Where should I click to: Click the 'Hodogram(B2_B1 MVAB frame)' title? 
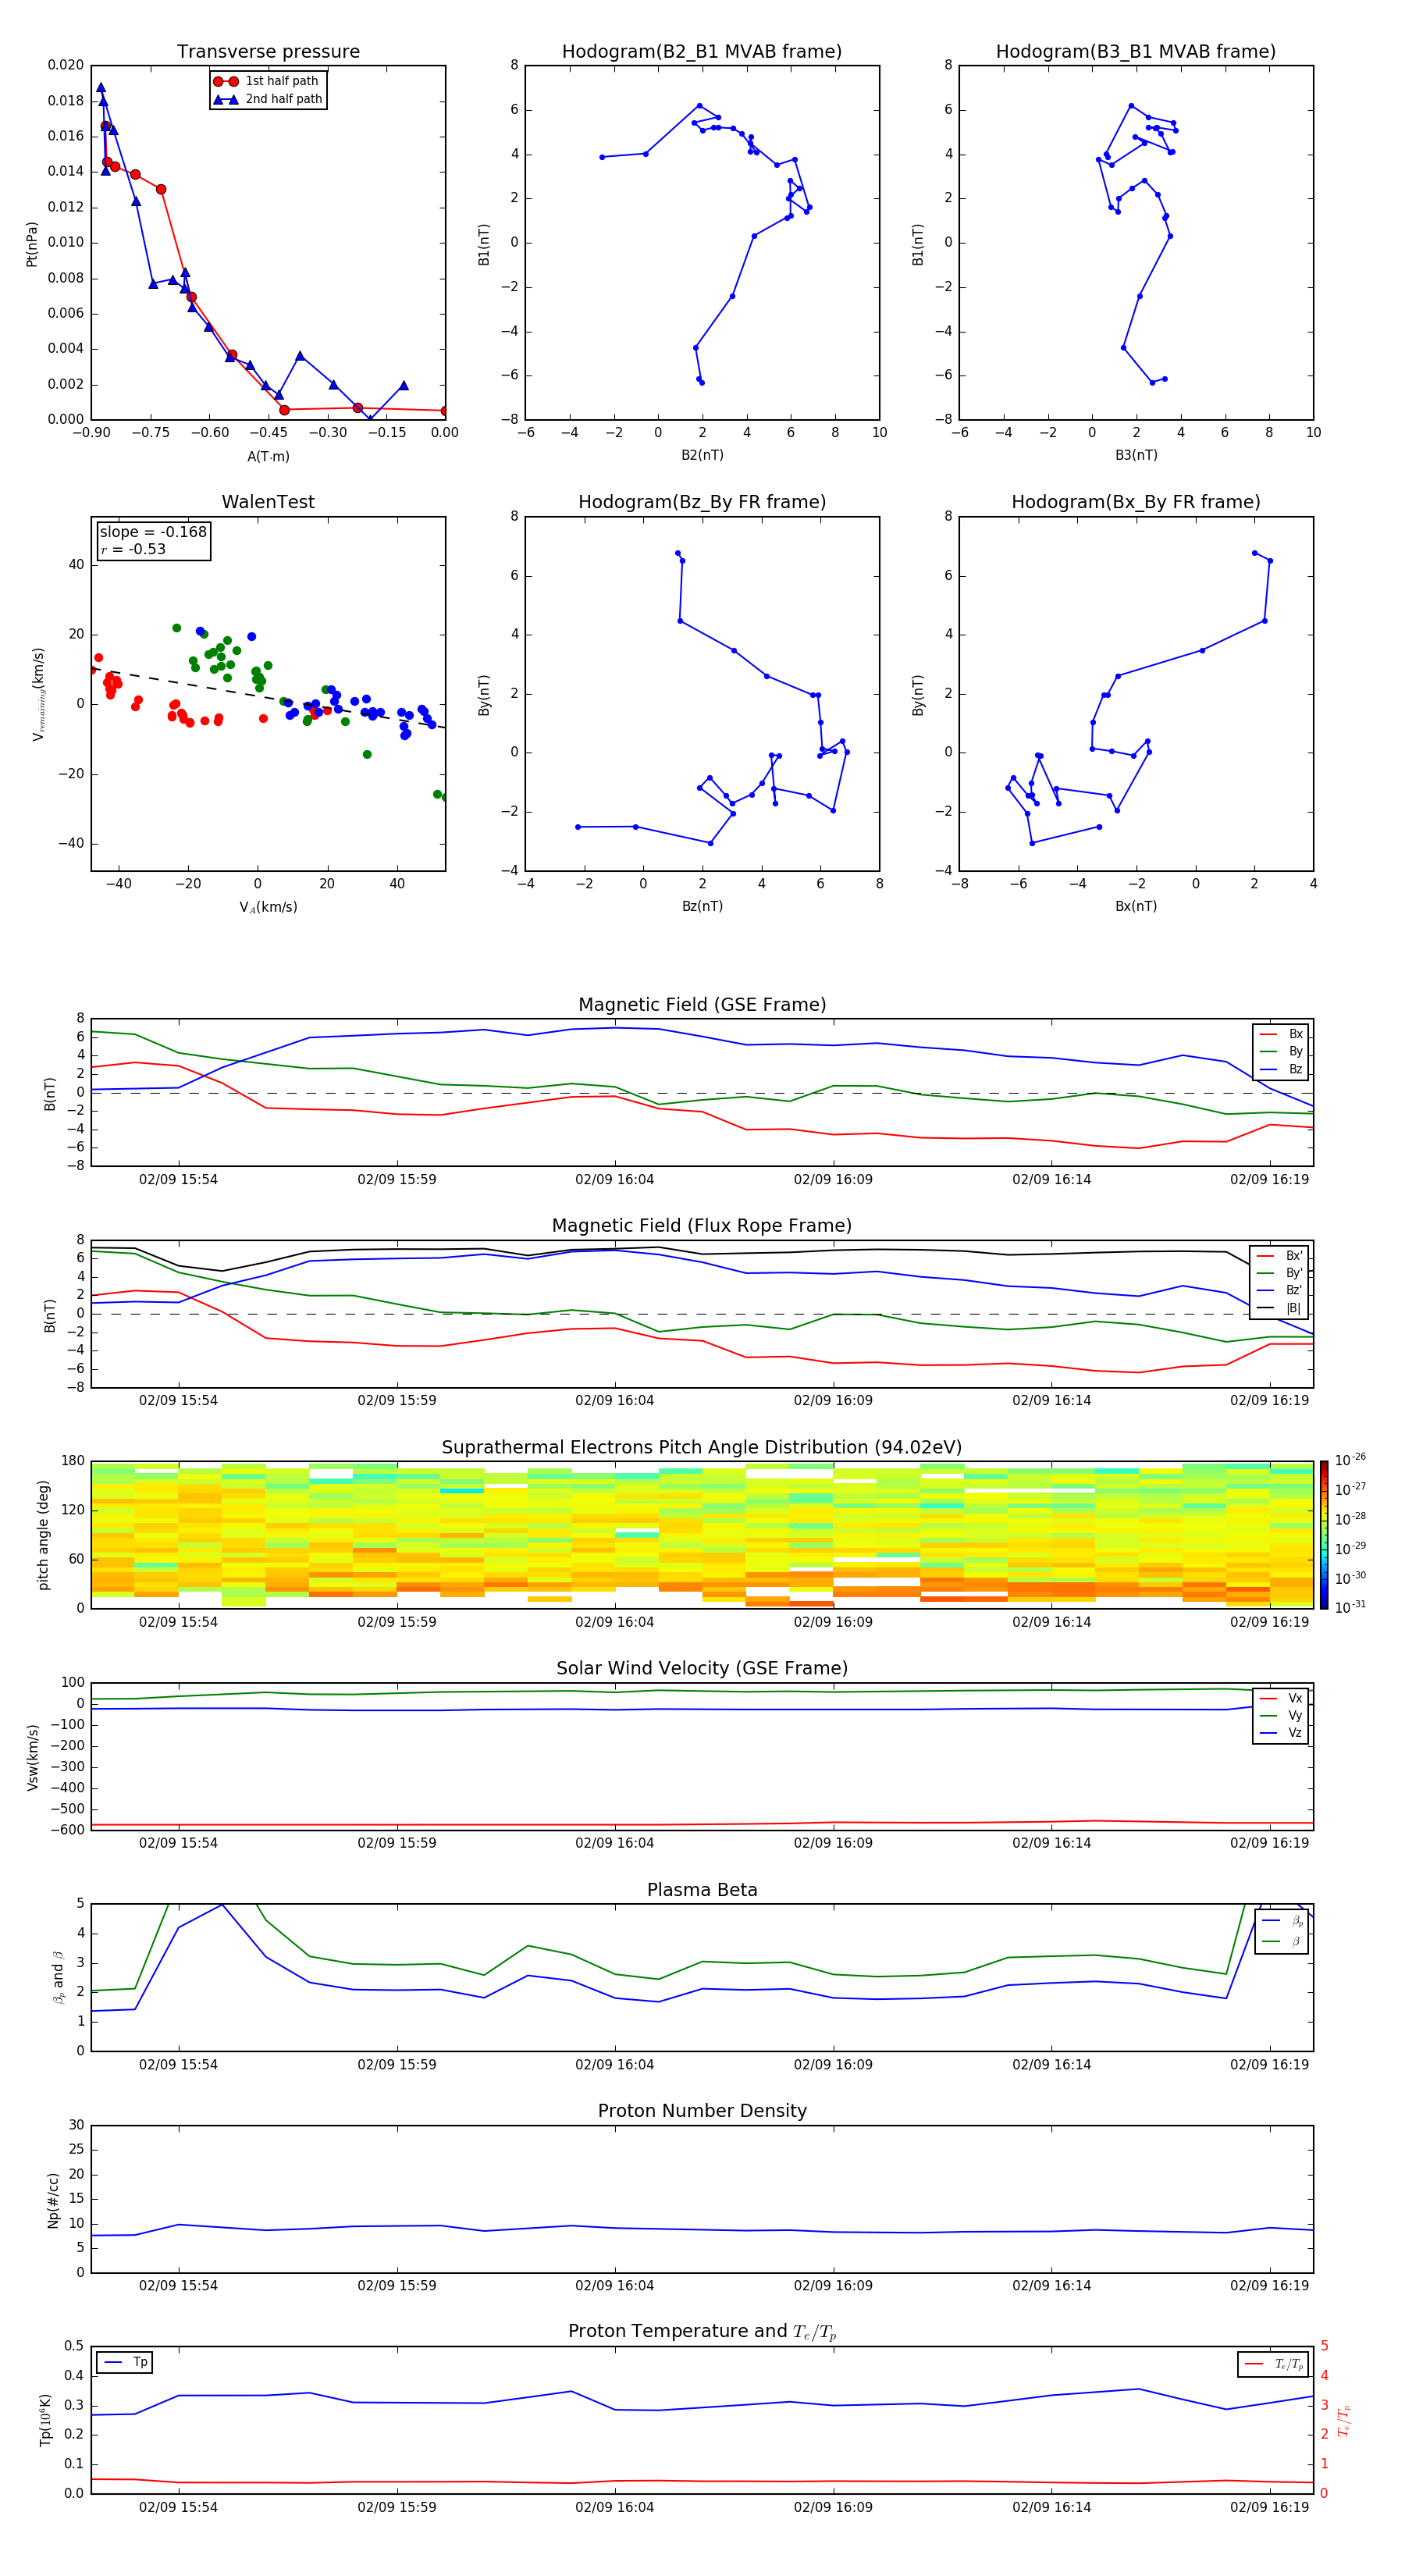point(702,52)
